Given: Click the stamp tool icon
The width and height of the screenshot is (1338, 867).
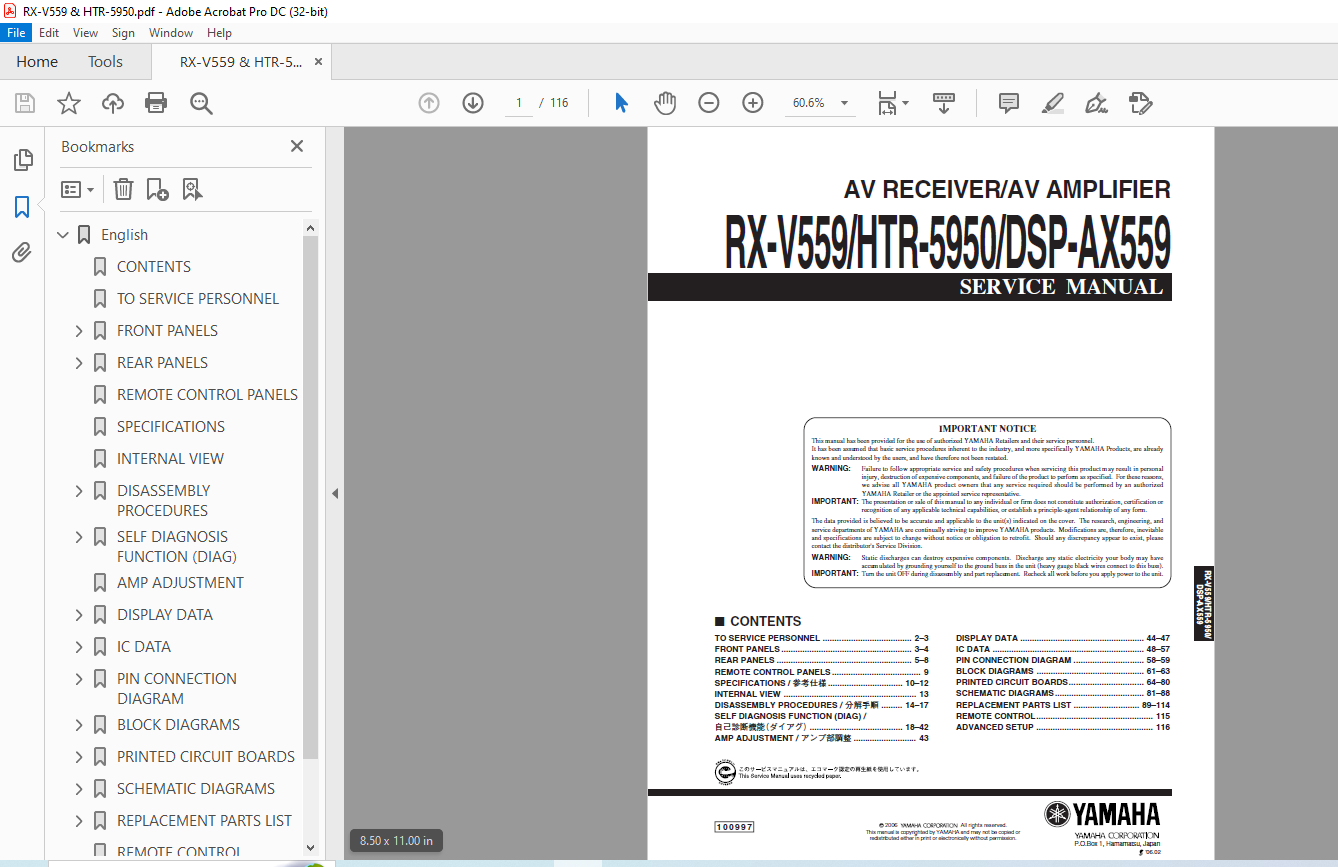Looking at the screenshot, I should click(x=1141, y=103).
